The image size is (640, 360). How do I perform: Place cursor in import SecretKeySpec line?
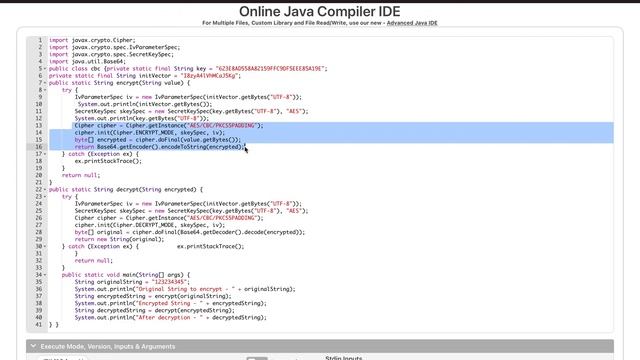[111, 54]
